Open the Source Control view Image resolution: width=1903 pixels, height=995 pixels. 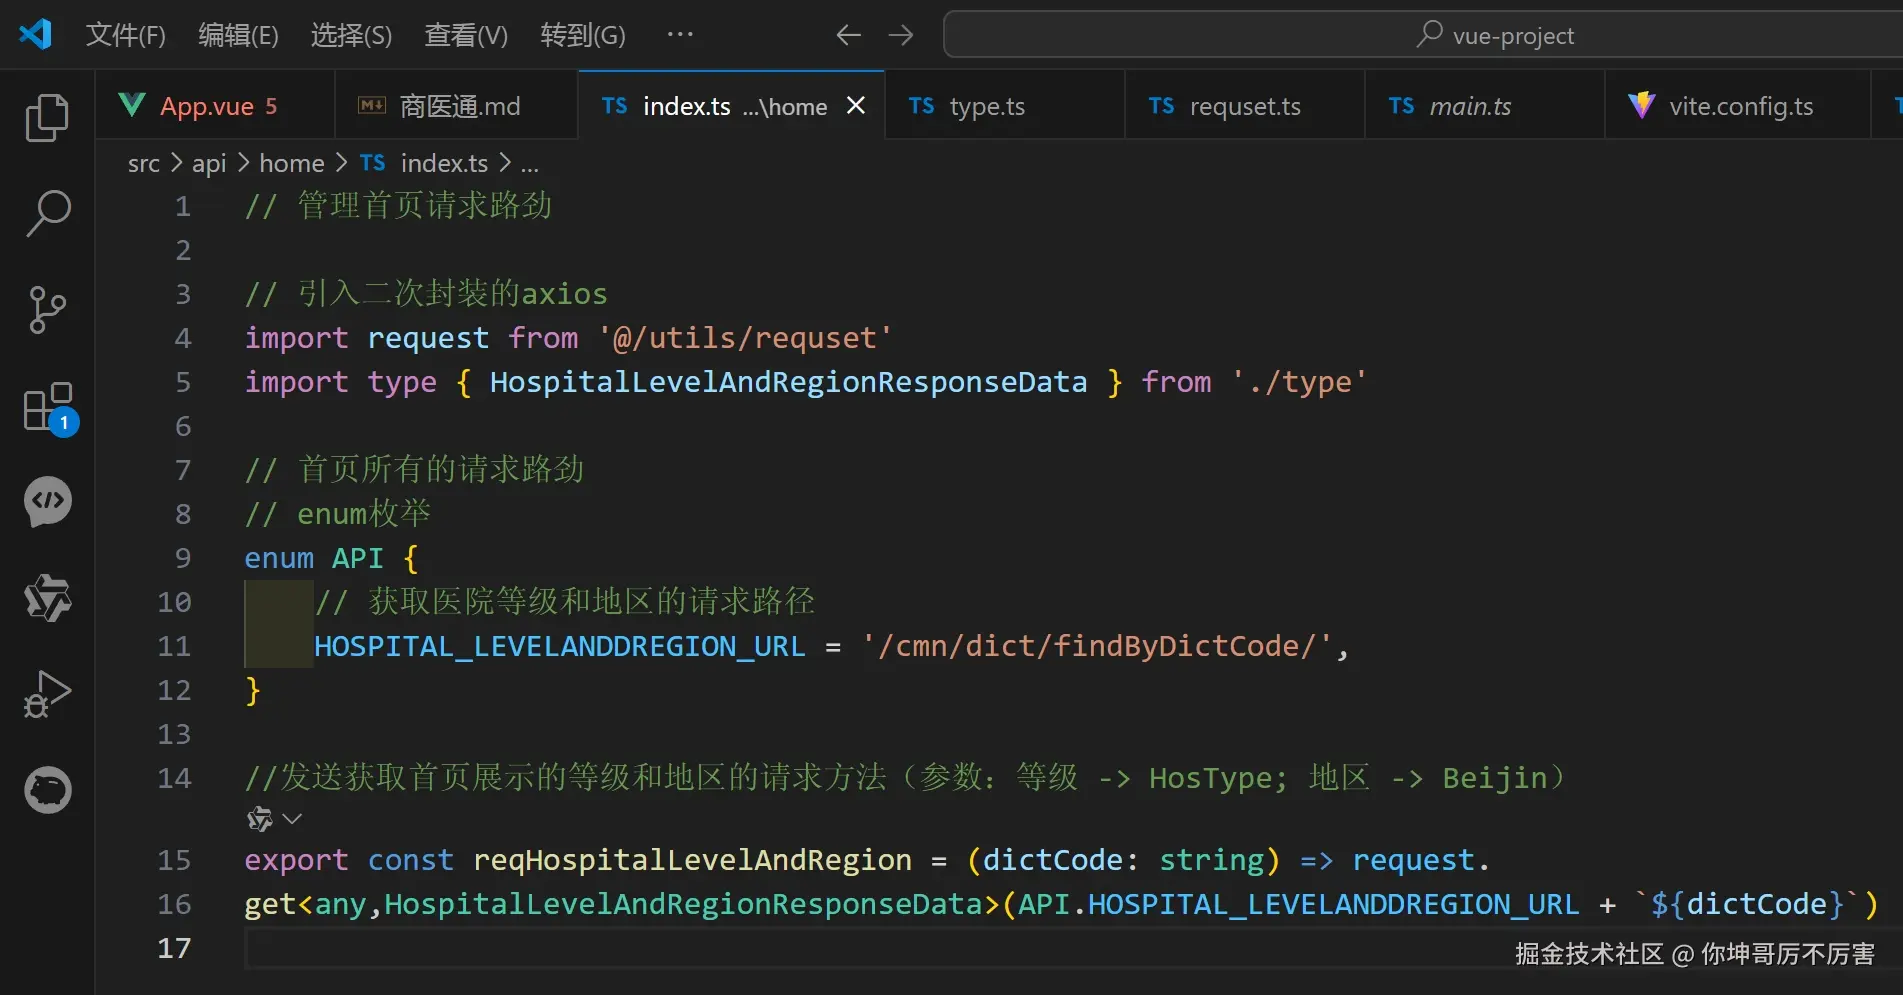pyautogui.click(x=46, y=310)
